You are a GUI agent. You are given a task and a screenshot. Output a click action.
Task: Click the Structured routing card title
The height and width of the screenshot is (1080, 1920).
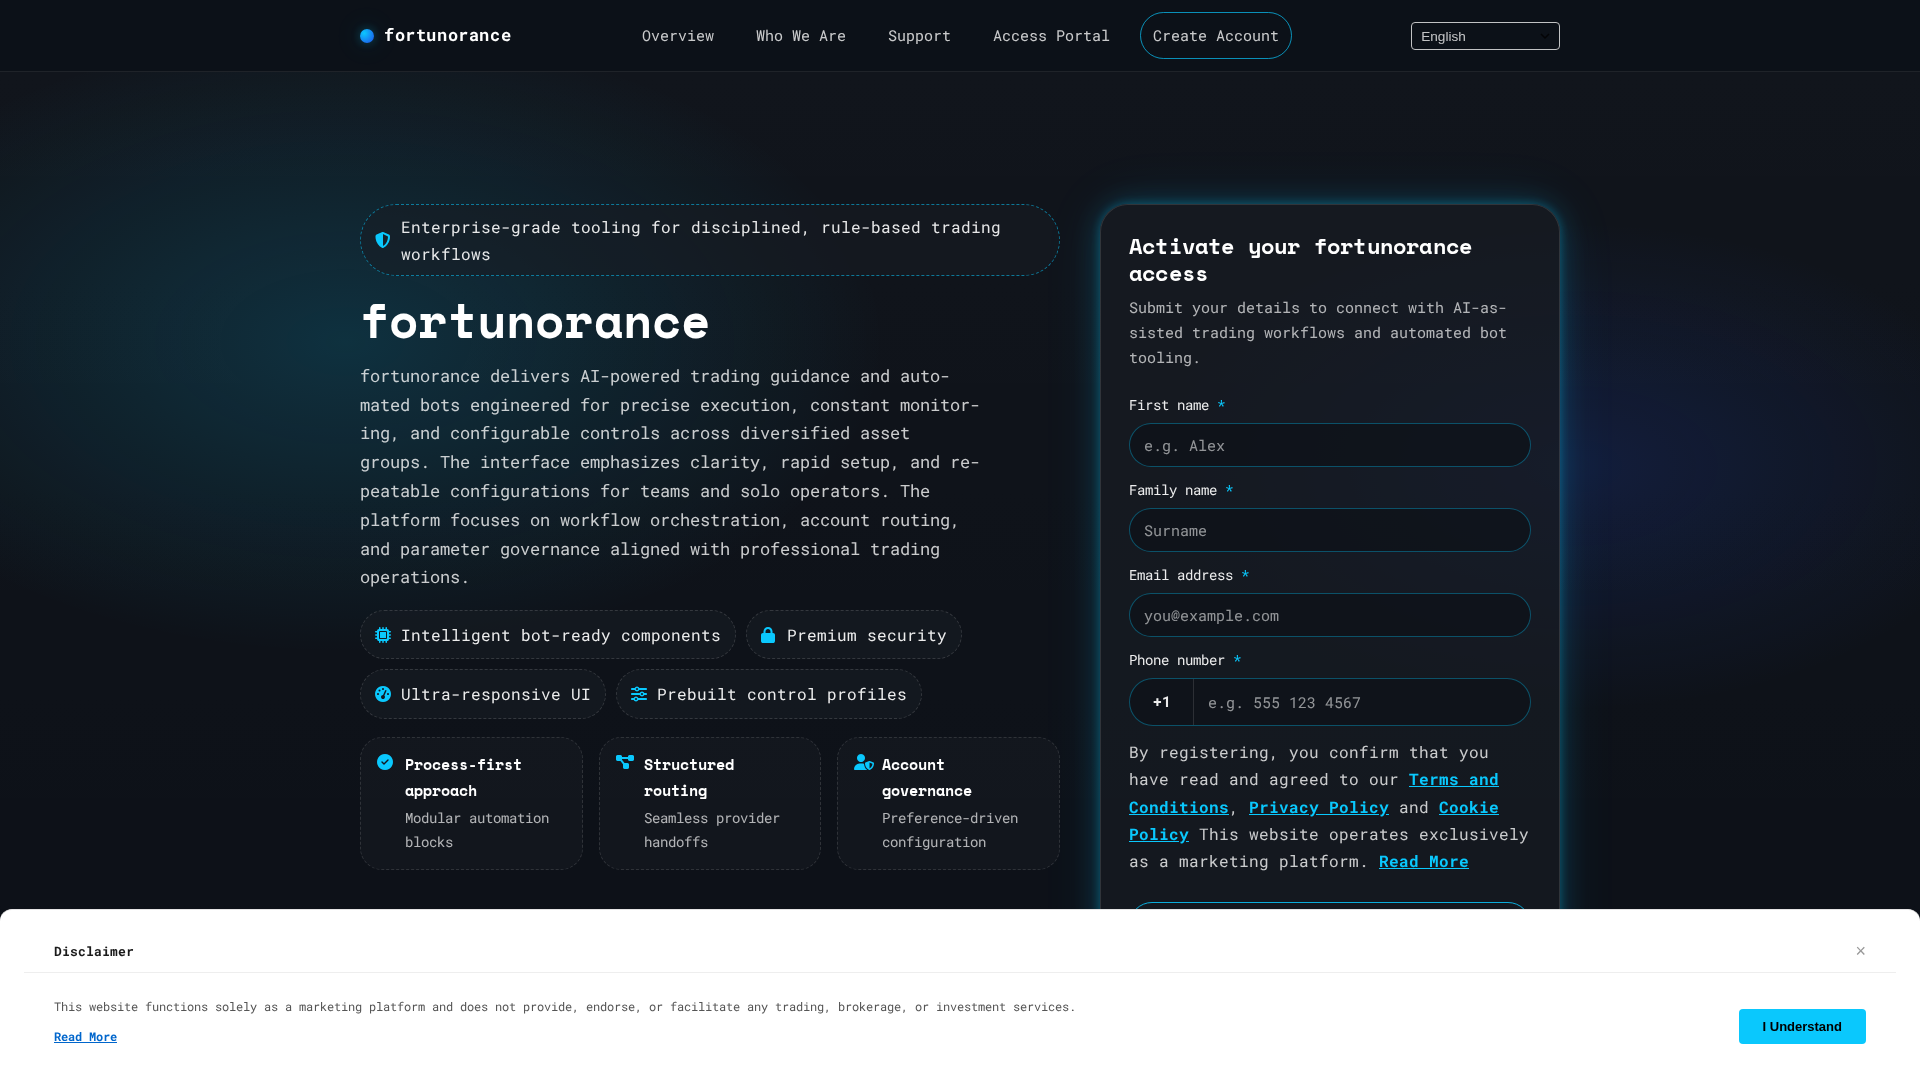click(x=689, y=777)
